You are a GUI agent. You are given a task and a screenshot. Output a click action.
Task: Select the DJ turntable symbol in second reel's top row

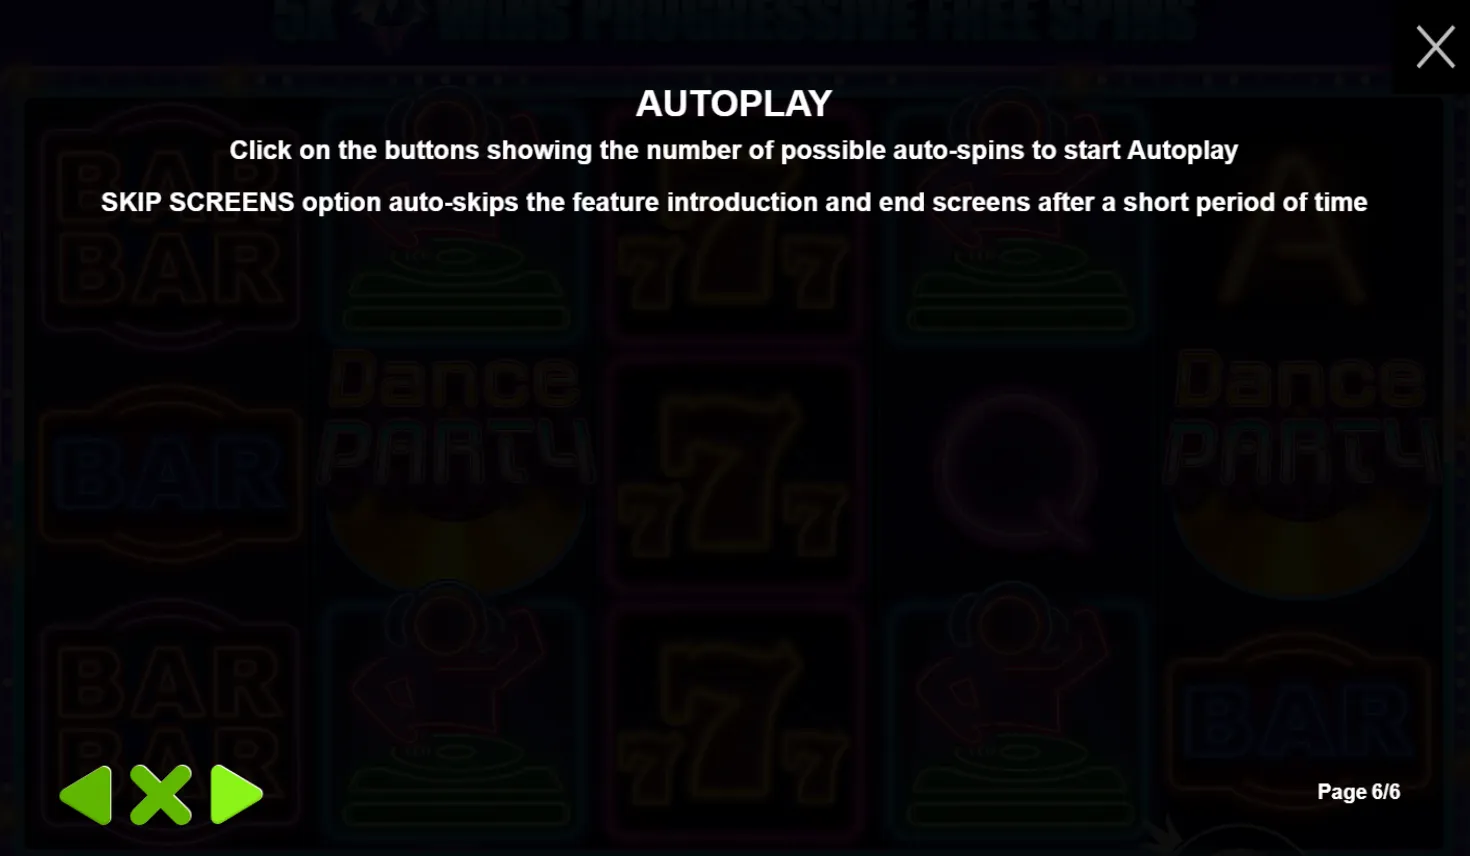[x=455, y=225]
